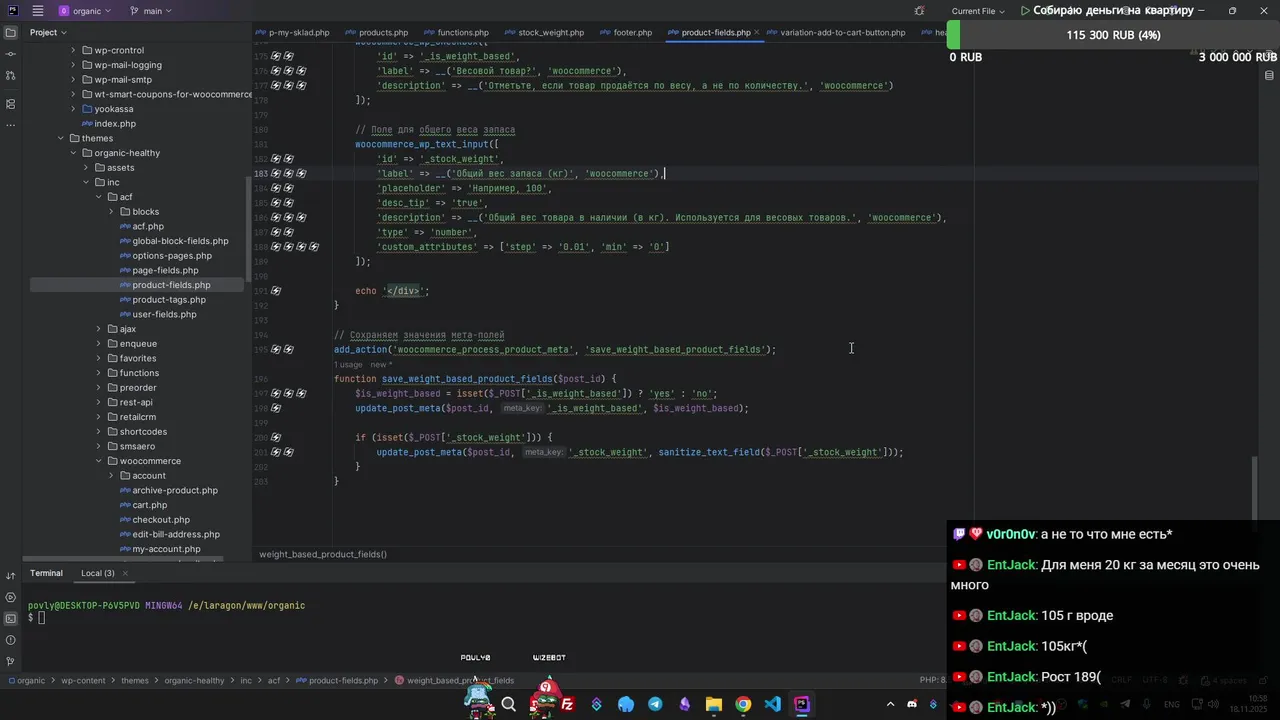The image size is (1280, 720).
Task: Switch to the functions.php tab
Action: point(456,33)
